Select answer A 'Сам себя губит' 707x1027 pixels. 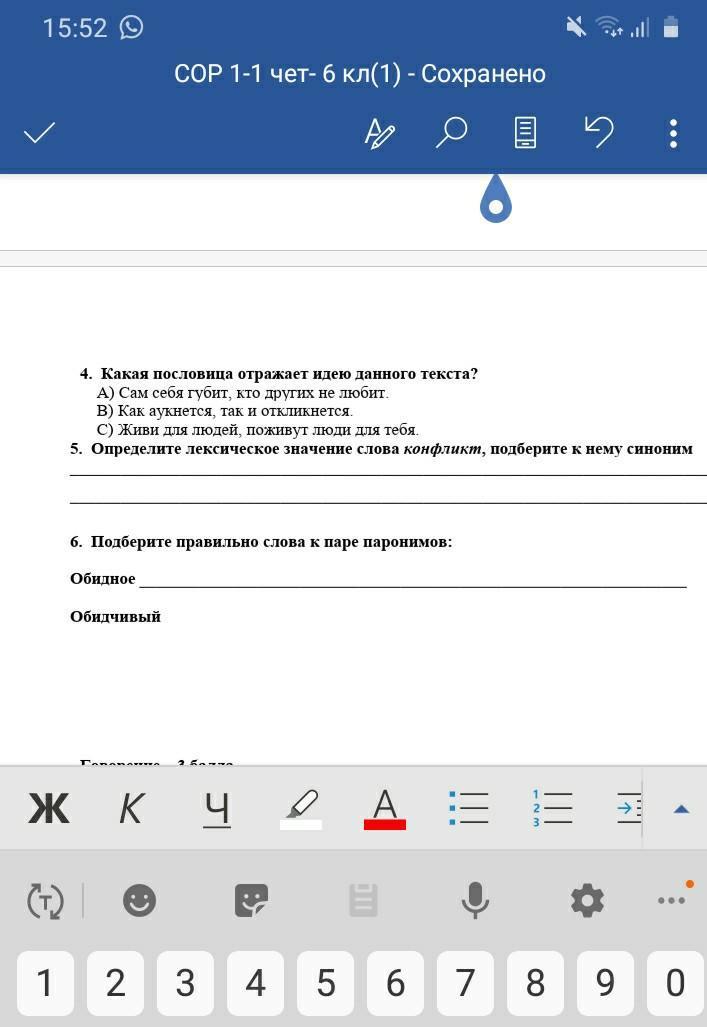pos(242,393)
